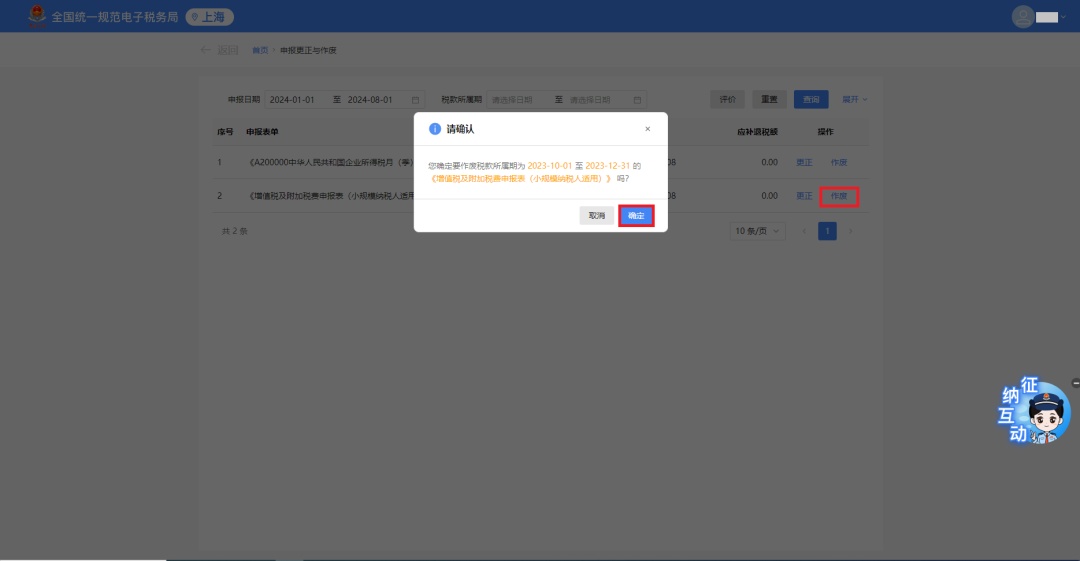This screenshot has width=1080, height=561.
Task: Click the 重置 button
Action: pyautogui.click(x=769, y=99)
